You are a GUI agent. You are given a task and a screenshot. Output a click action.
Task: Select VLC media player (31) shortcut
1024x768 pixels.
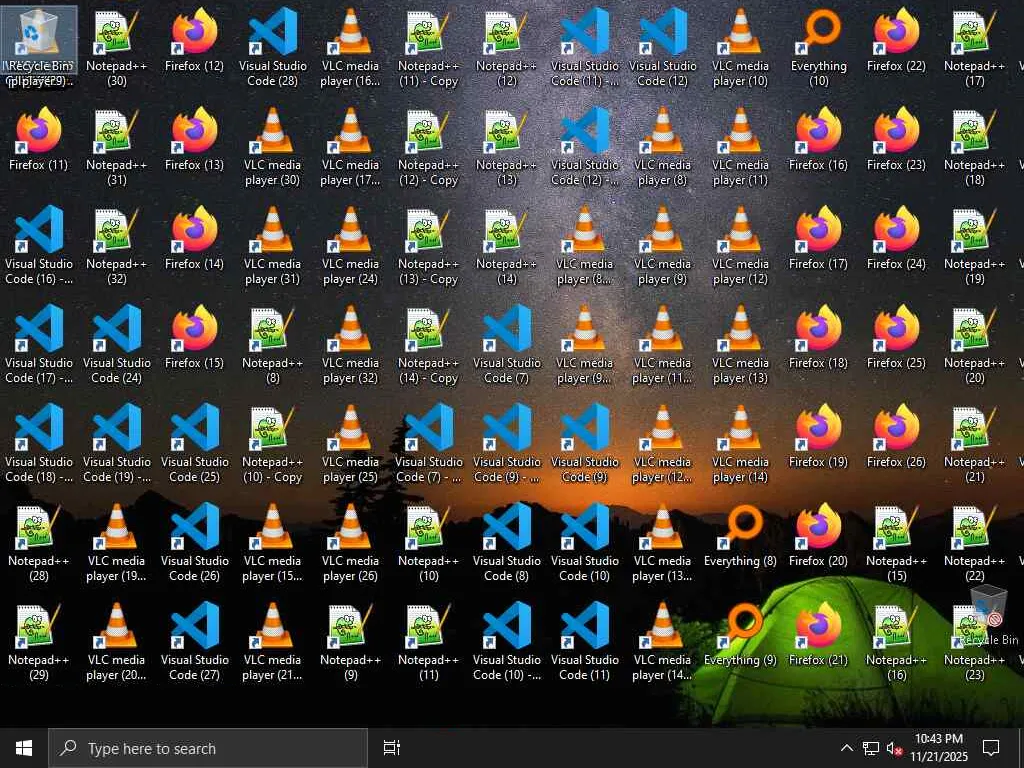coord(272,247)
